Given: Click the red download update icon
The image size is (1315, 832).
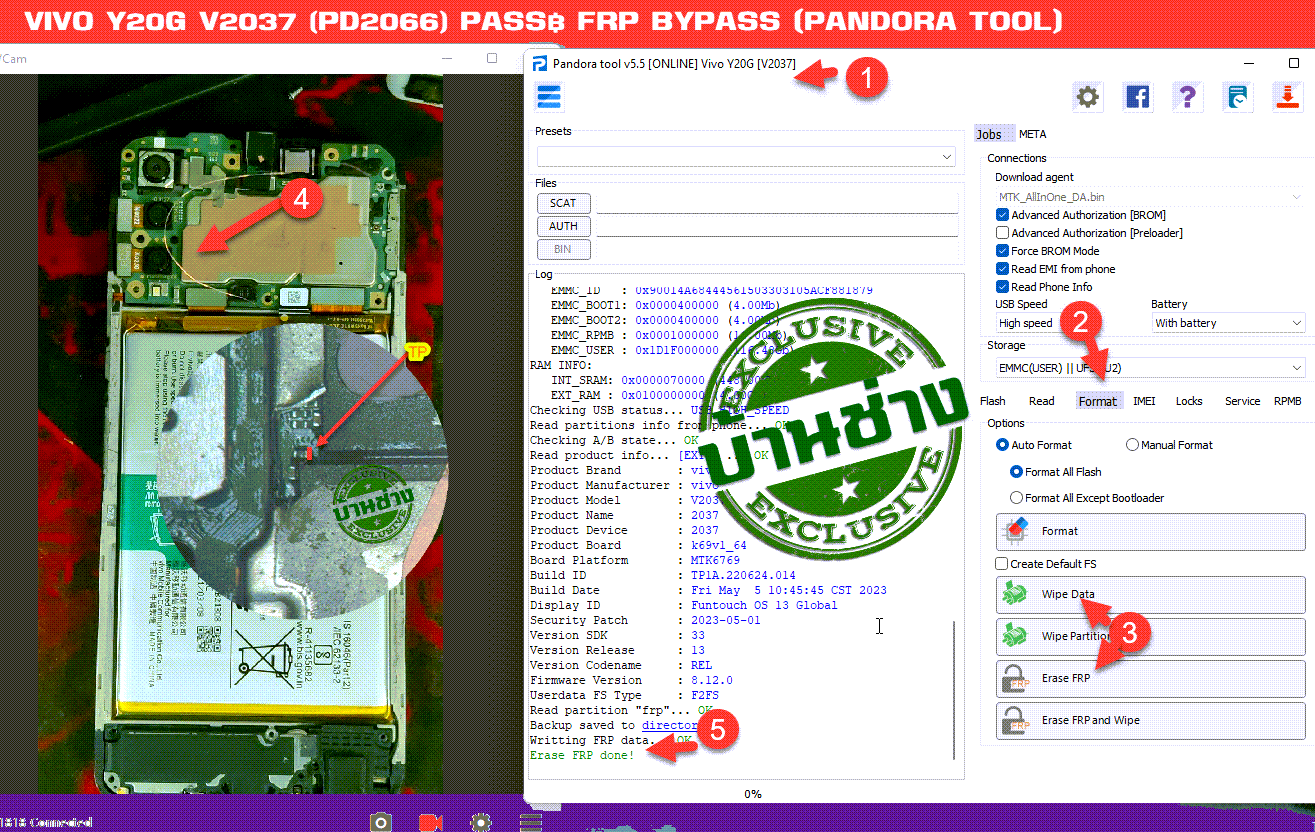Looking at the screenshot, I should click(1287, 97).
